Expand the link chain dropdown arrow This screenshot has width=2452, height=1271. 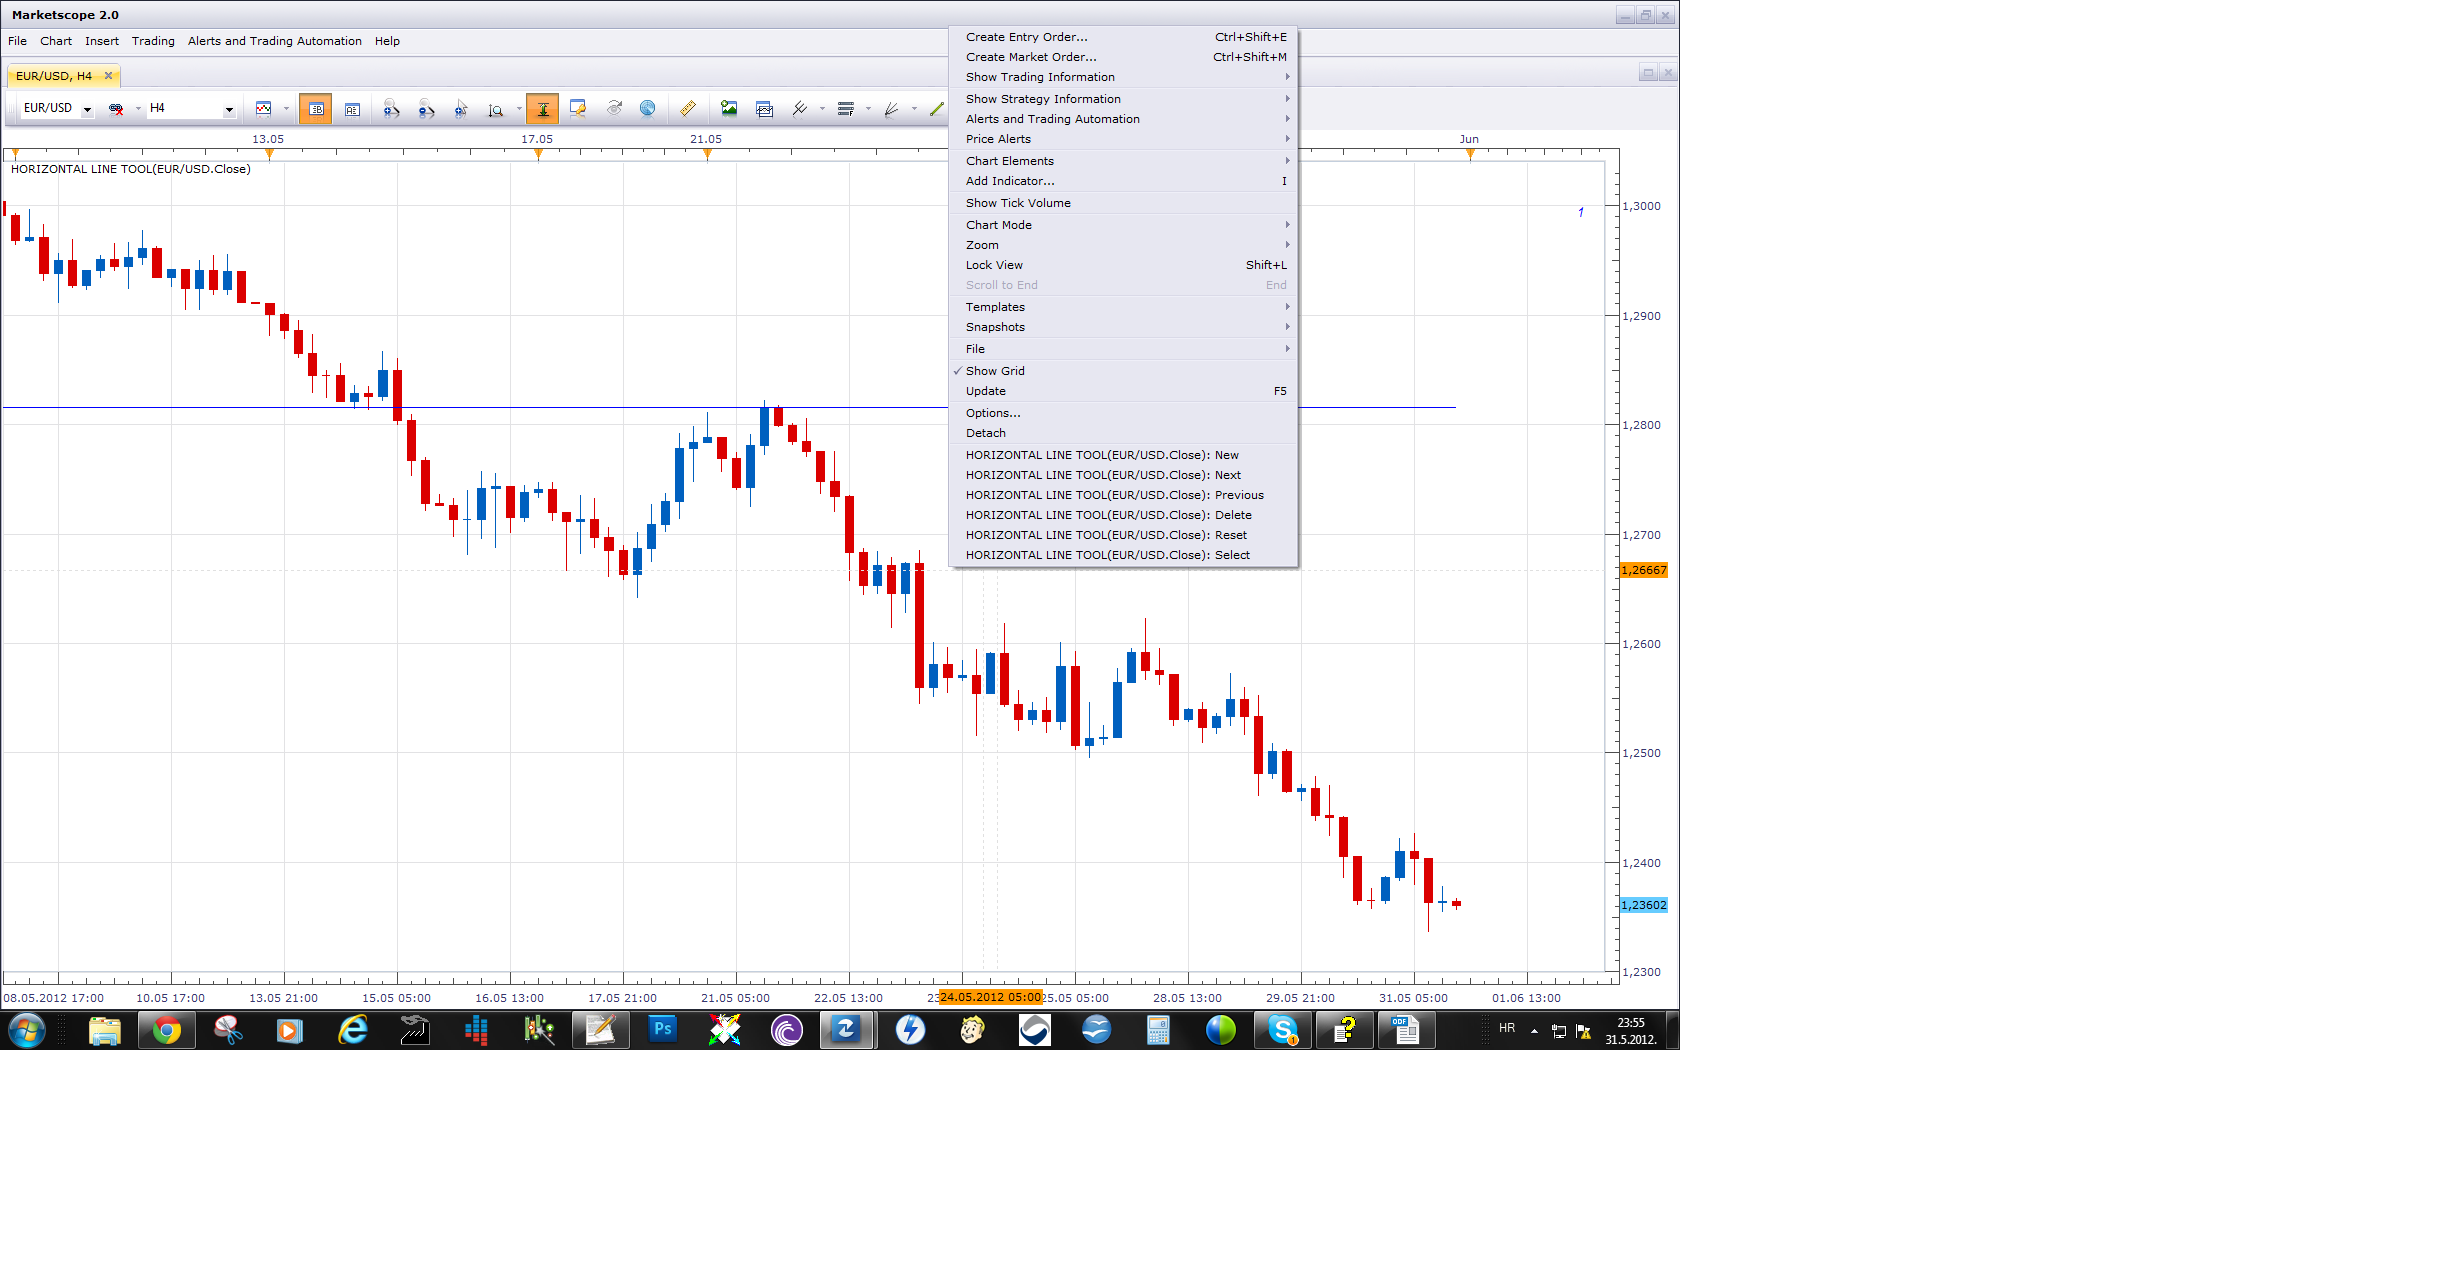click(x=138, y=109)
